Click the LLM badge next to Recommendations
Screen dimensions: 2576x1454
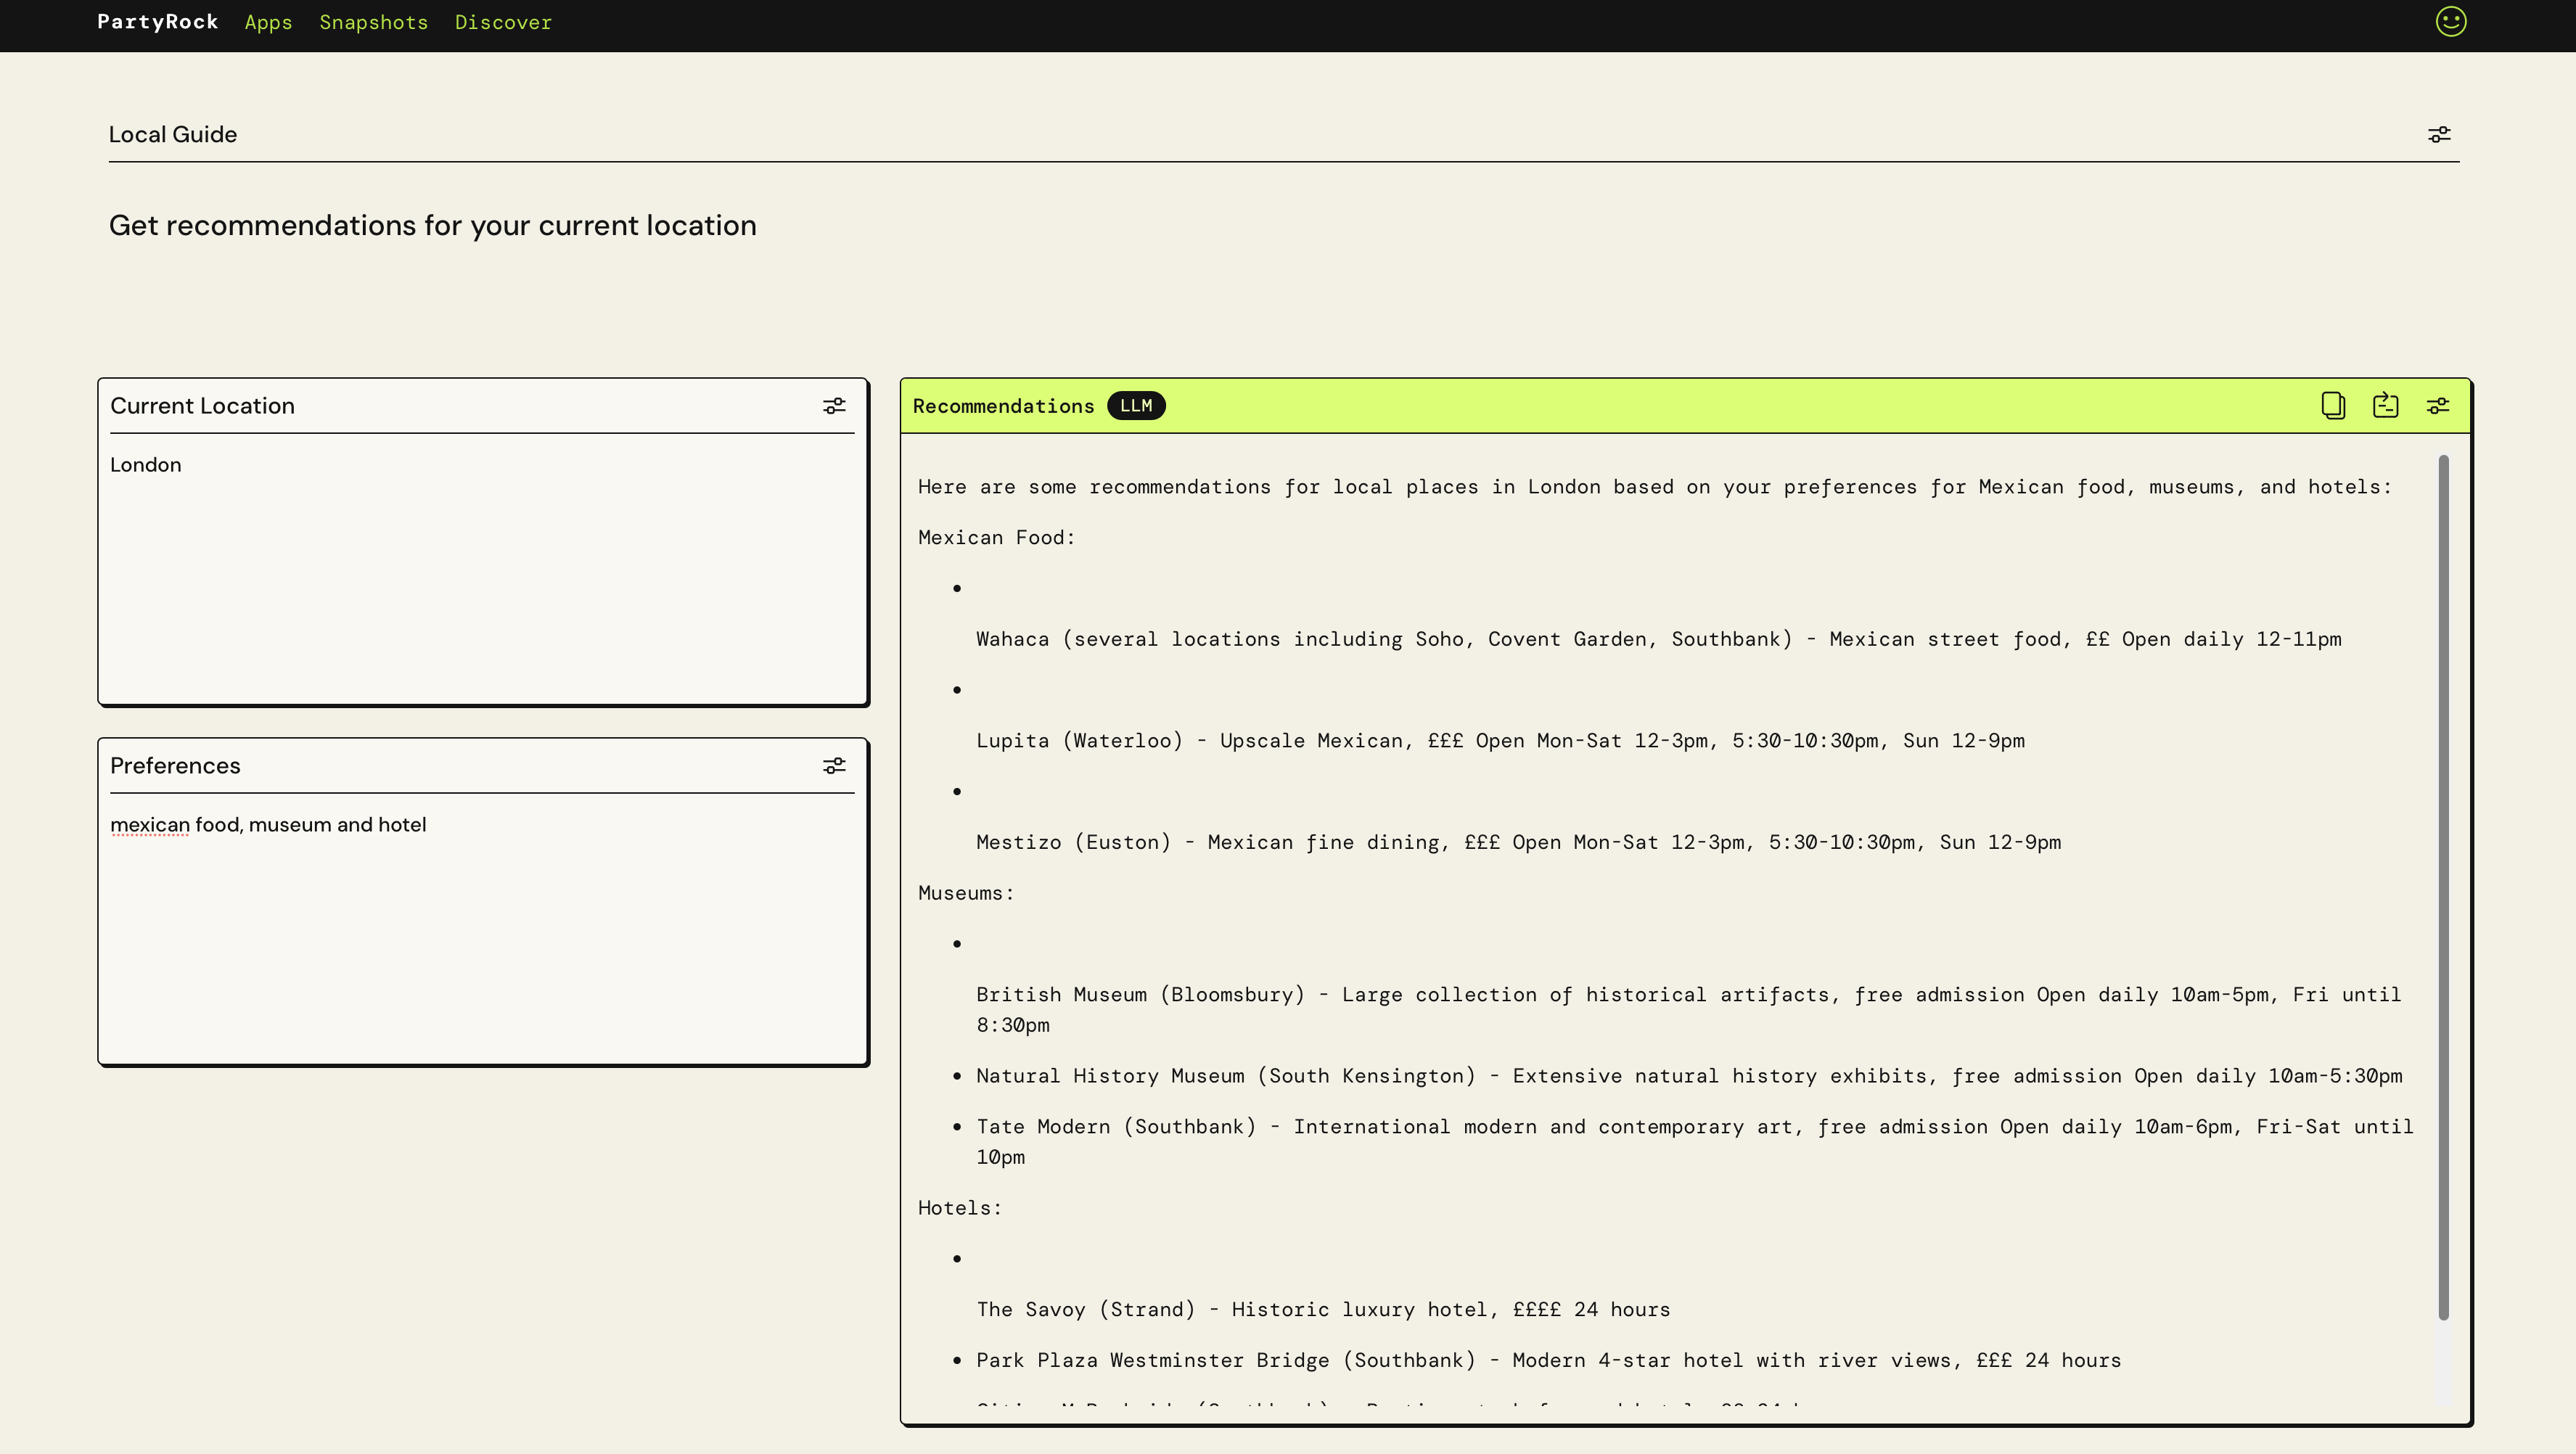point(1136,405)
